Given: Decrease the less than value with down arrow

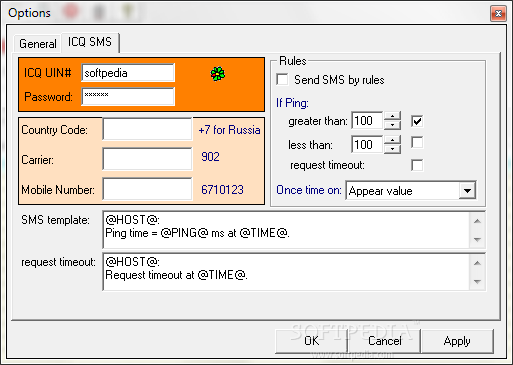Looking at the screenshot, I should [392, 149].
